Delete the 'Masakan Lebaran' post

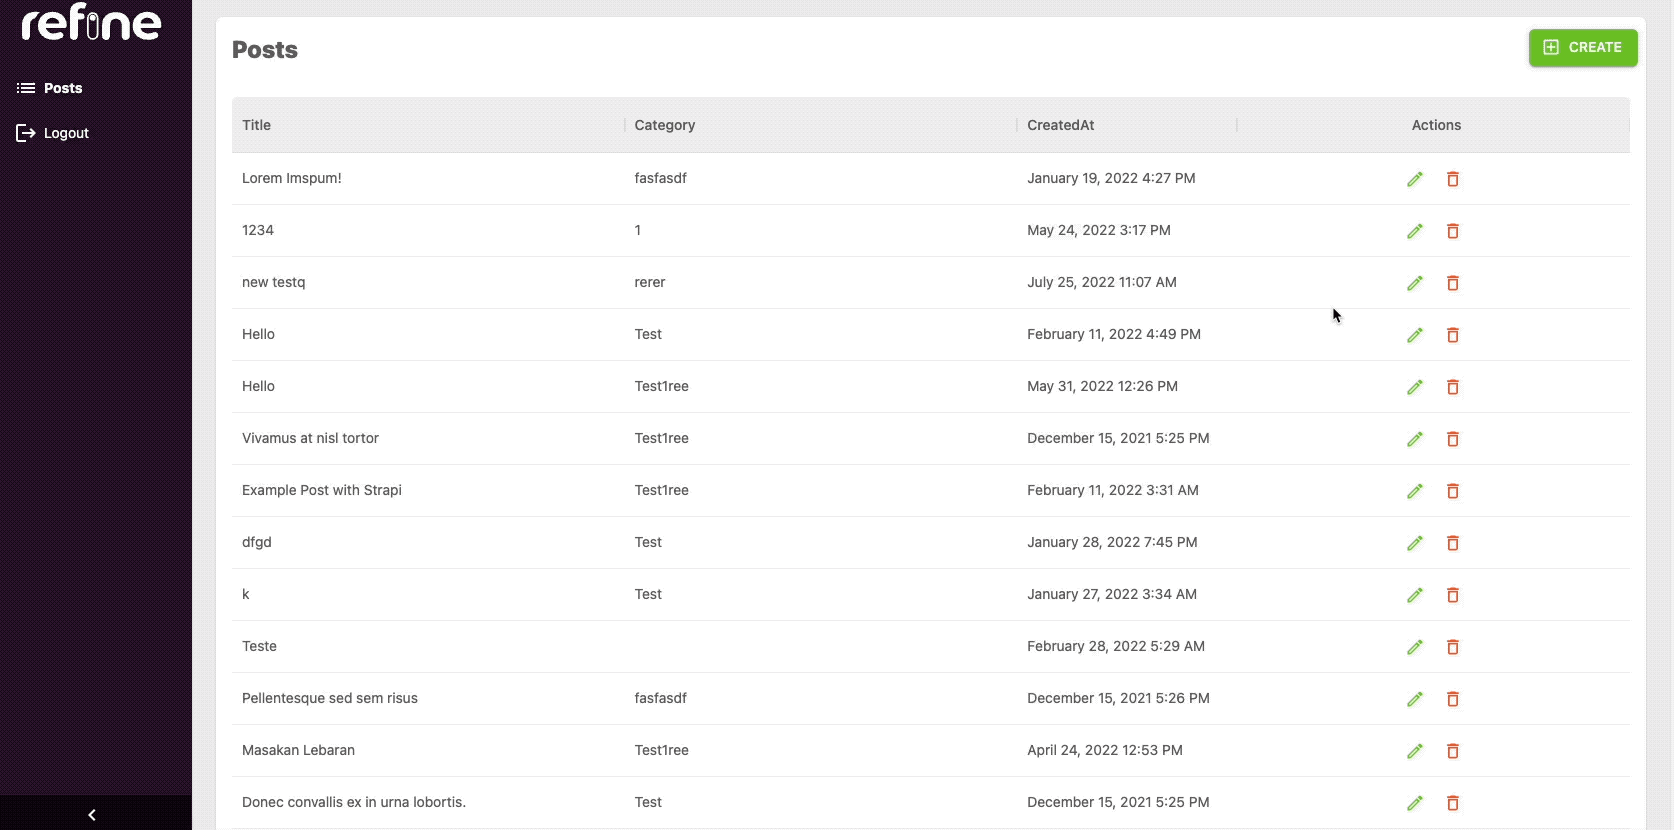pyautogui.click(x=1452, y=751)
